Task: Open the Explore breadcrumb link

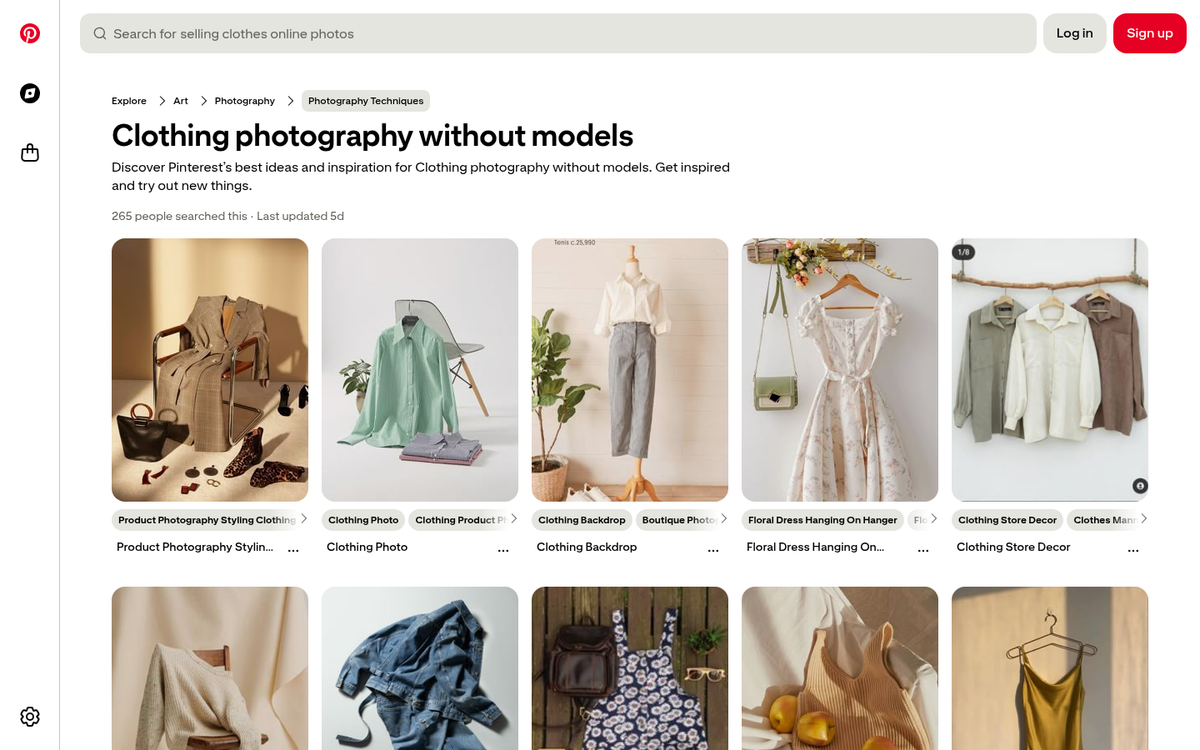Action: pos(128,100)
